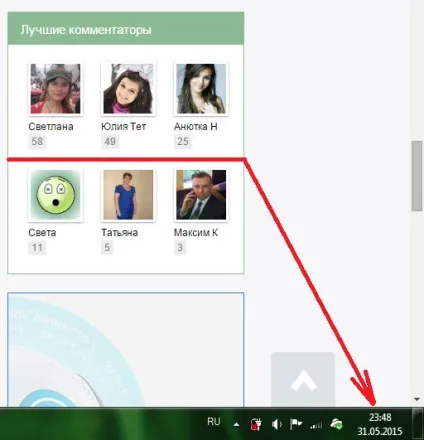
Task: Open the power battery tray icon
Action: pyautogui.click(x=256, y=424)
